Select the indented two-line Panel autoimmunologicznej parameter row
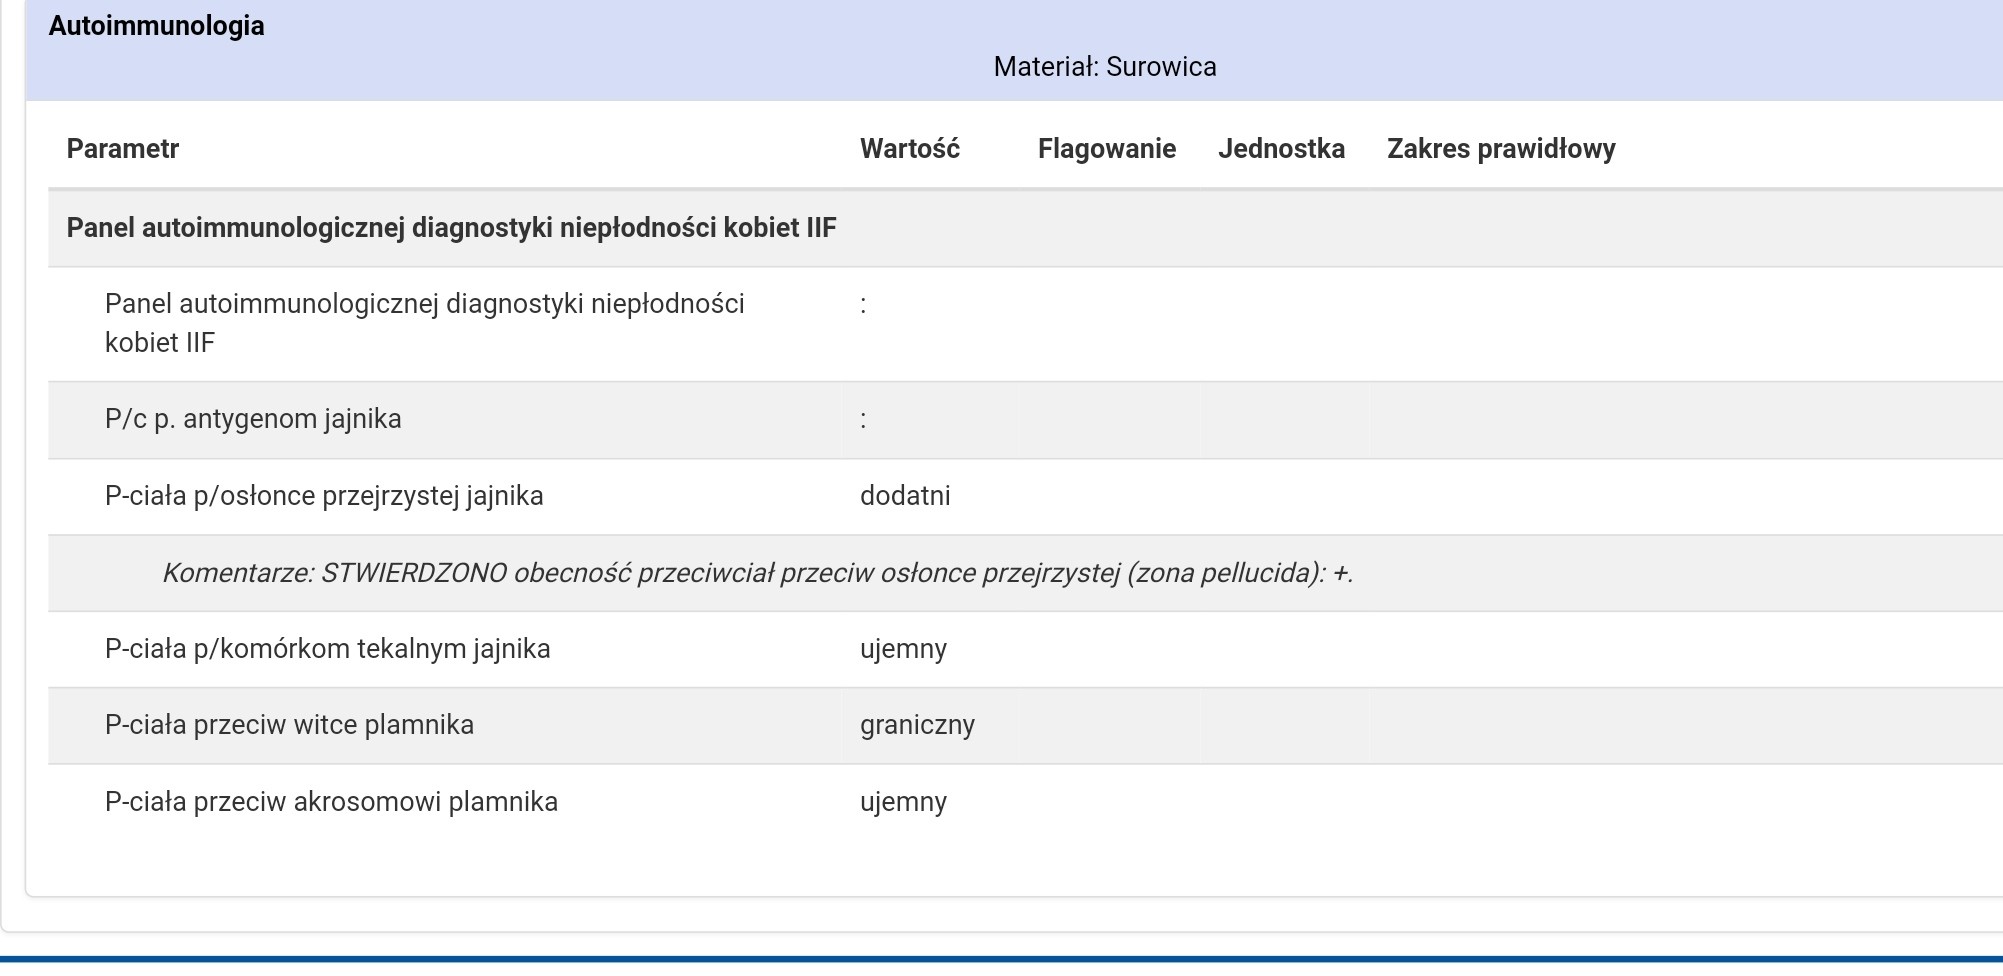 (x=424, y=323)
